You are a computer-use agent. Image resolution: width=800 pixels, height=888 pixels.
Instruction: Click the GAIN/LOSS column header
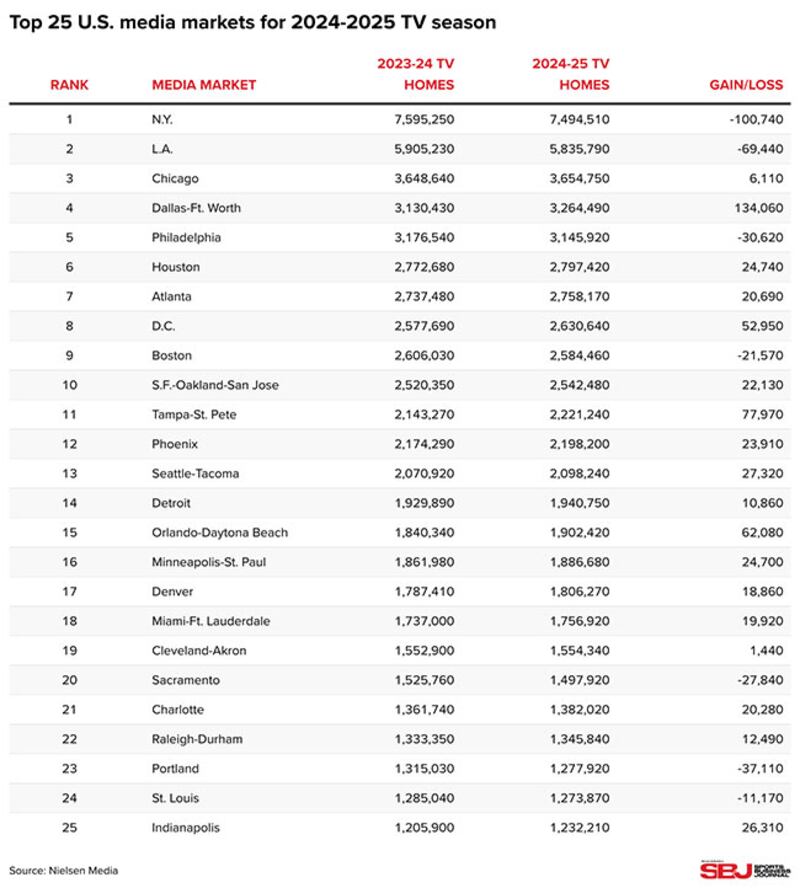tap(746, 85)
